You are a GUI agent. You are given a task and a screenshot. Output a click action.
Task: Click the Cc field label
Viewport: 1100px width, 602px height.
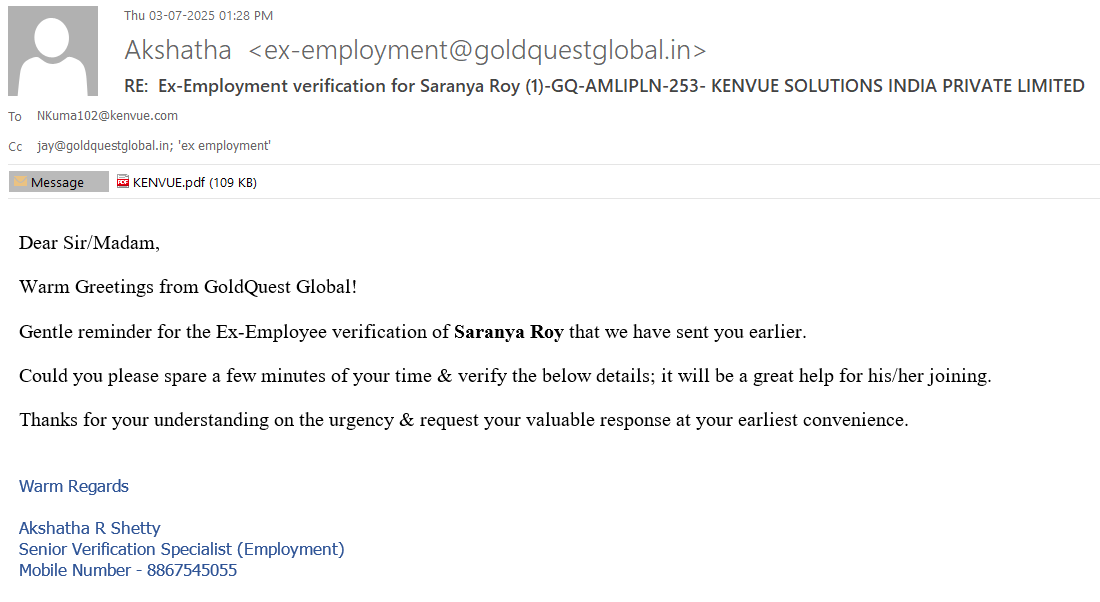(x=15, y=147)
